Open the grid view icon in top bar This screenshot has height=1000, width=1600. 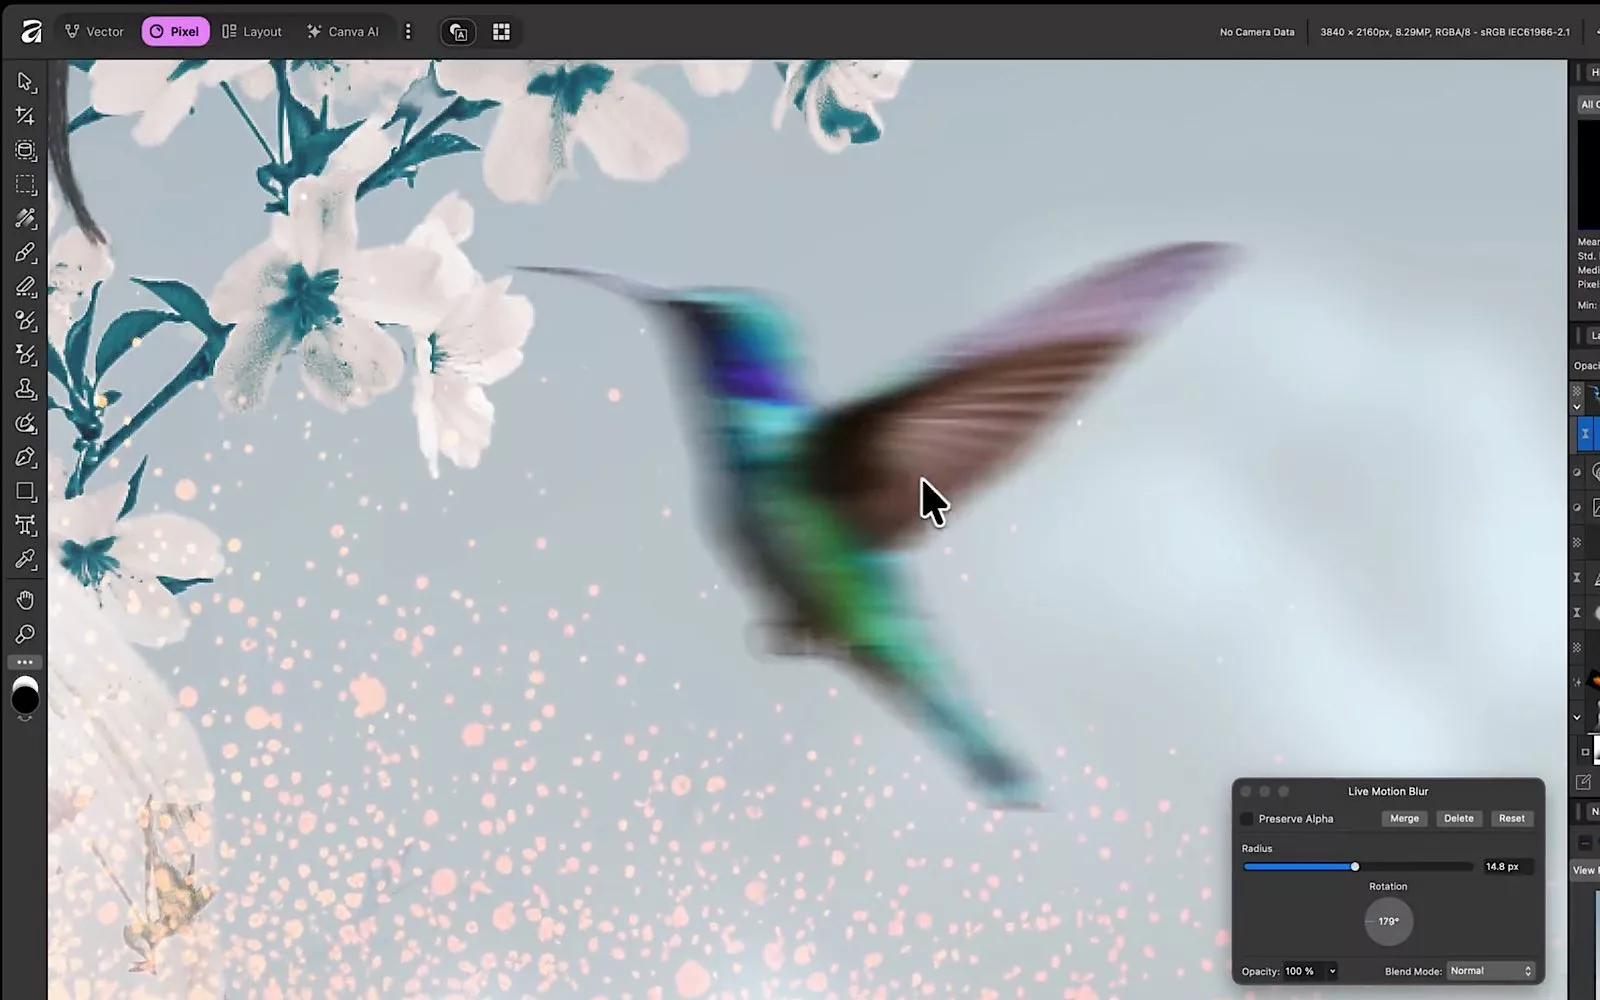[x=501, y=32]
